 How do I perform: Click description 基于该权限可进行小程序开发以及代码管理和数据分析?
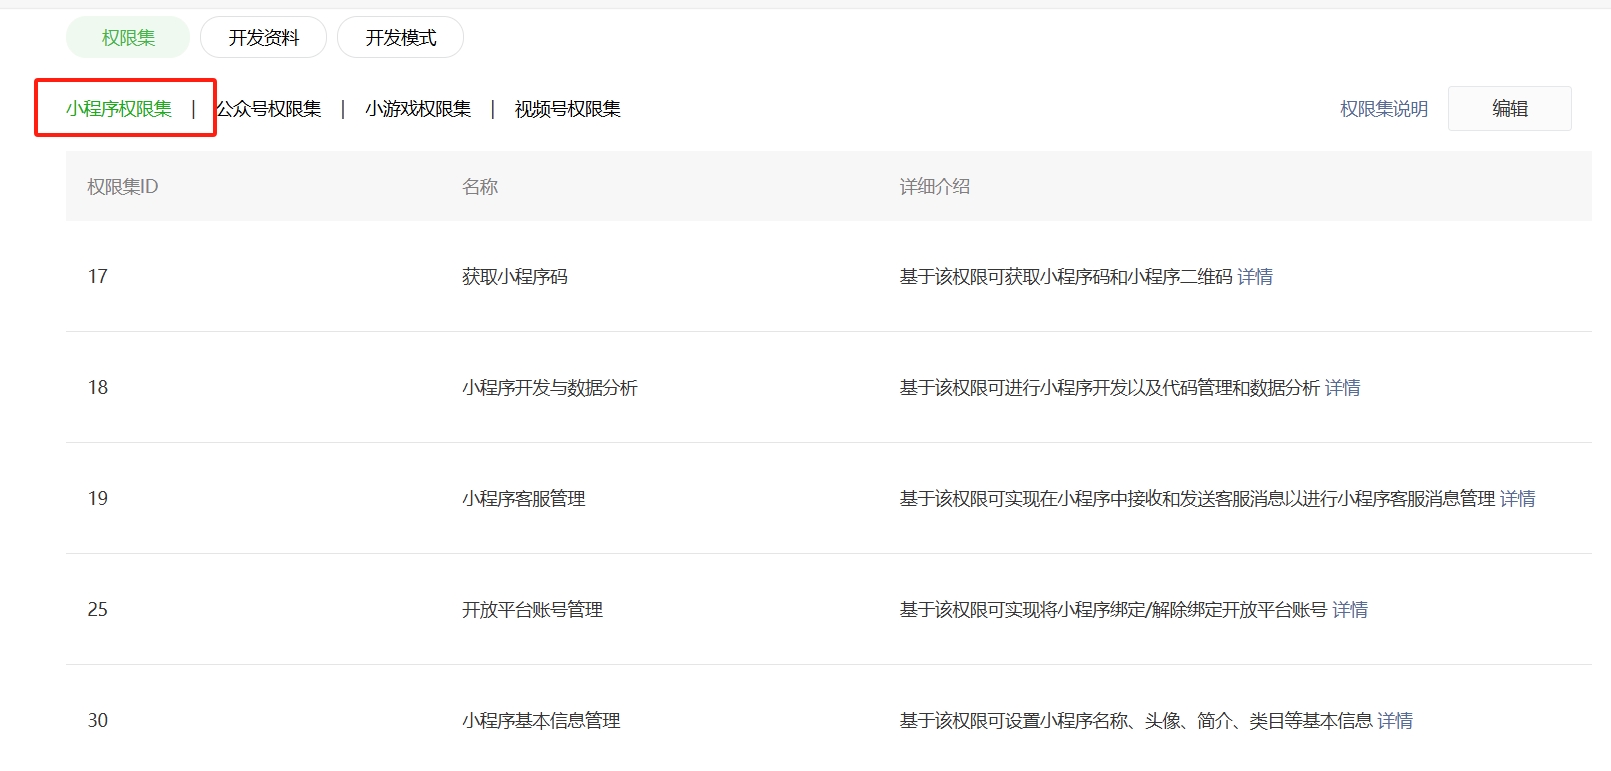click(x=1110, y=388)
